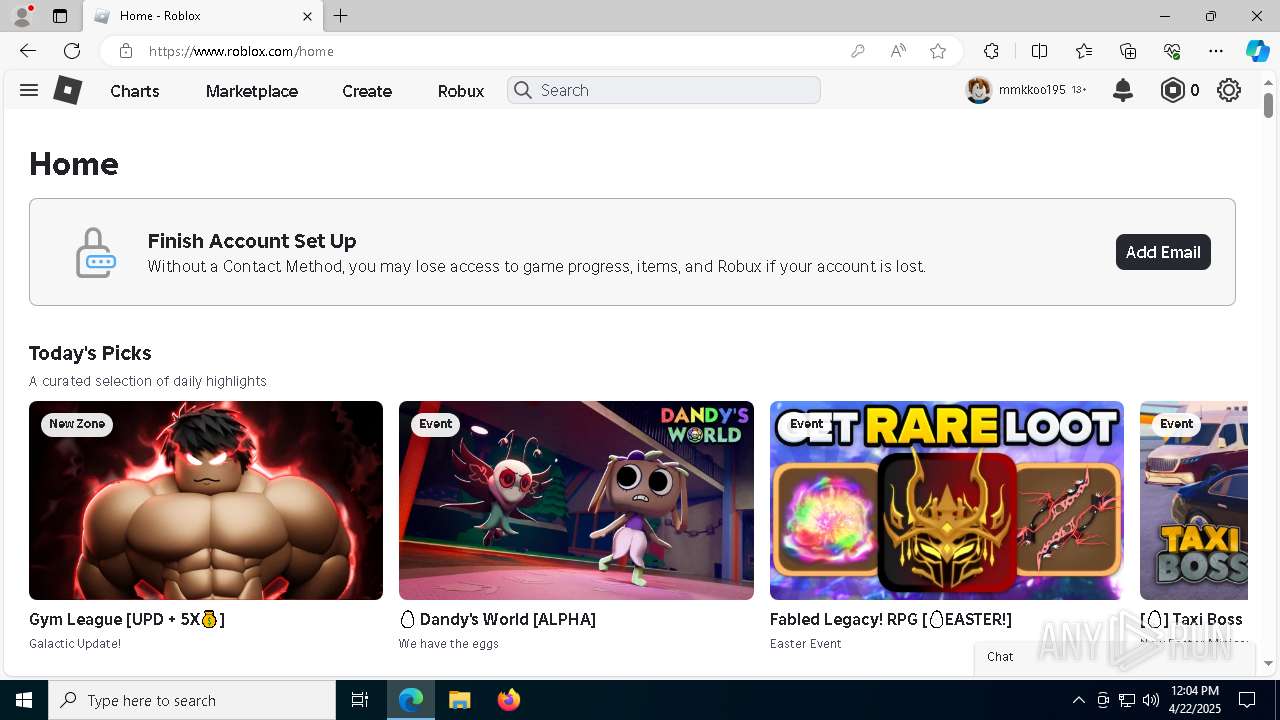1280x720 pixels.
Task: Open the Fabled Legacy rare loot thumbnail
Action: (947, 500)
